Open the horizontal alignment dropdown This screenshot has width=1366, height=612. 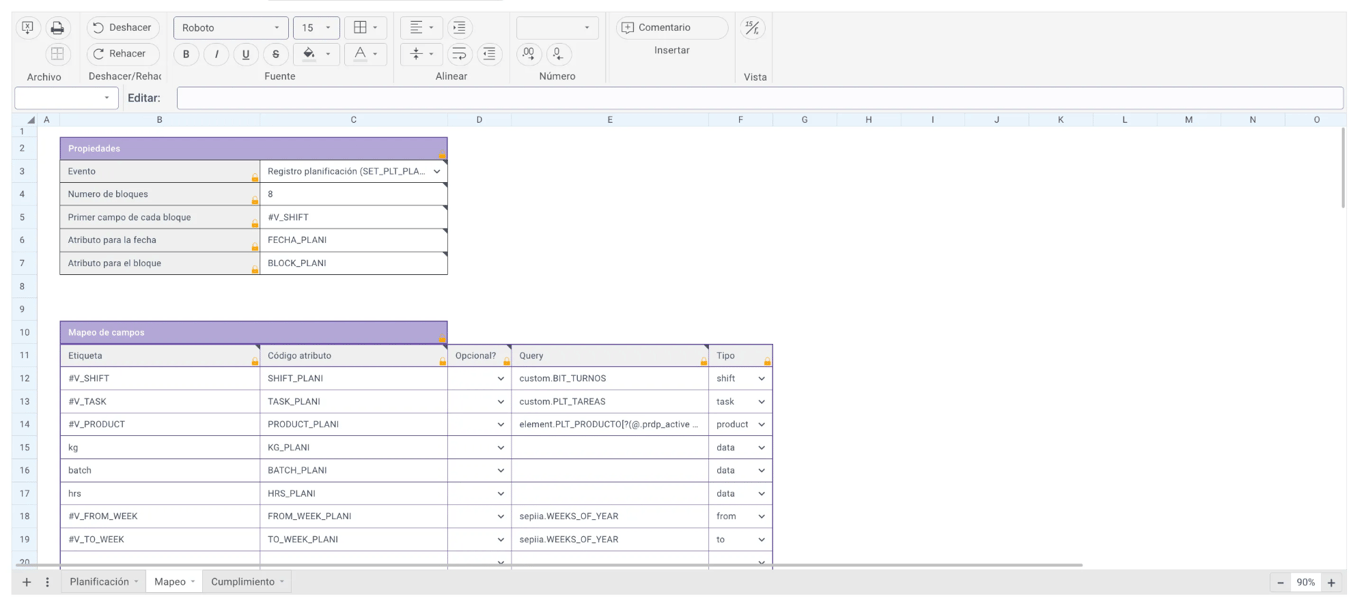pyautogui.click(x=422, y=28)
